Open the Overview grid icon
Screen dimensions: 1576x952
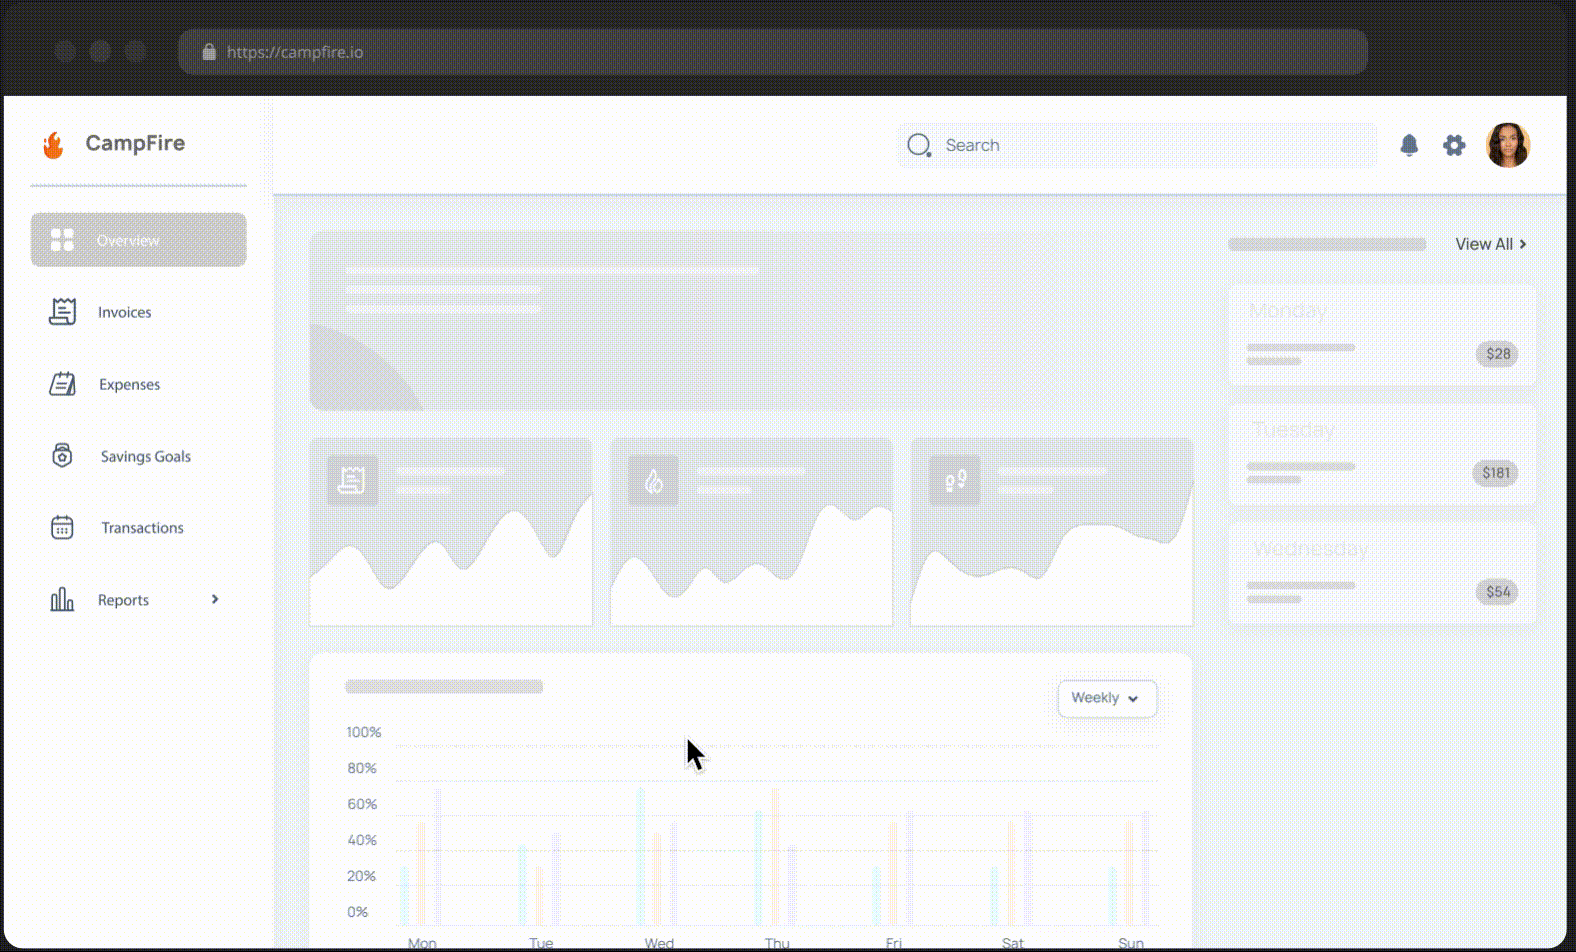tap(62, 240)
